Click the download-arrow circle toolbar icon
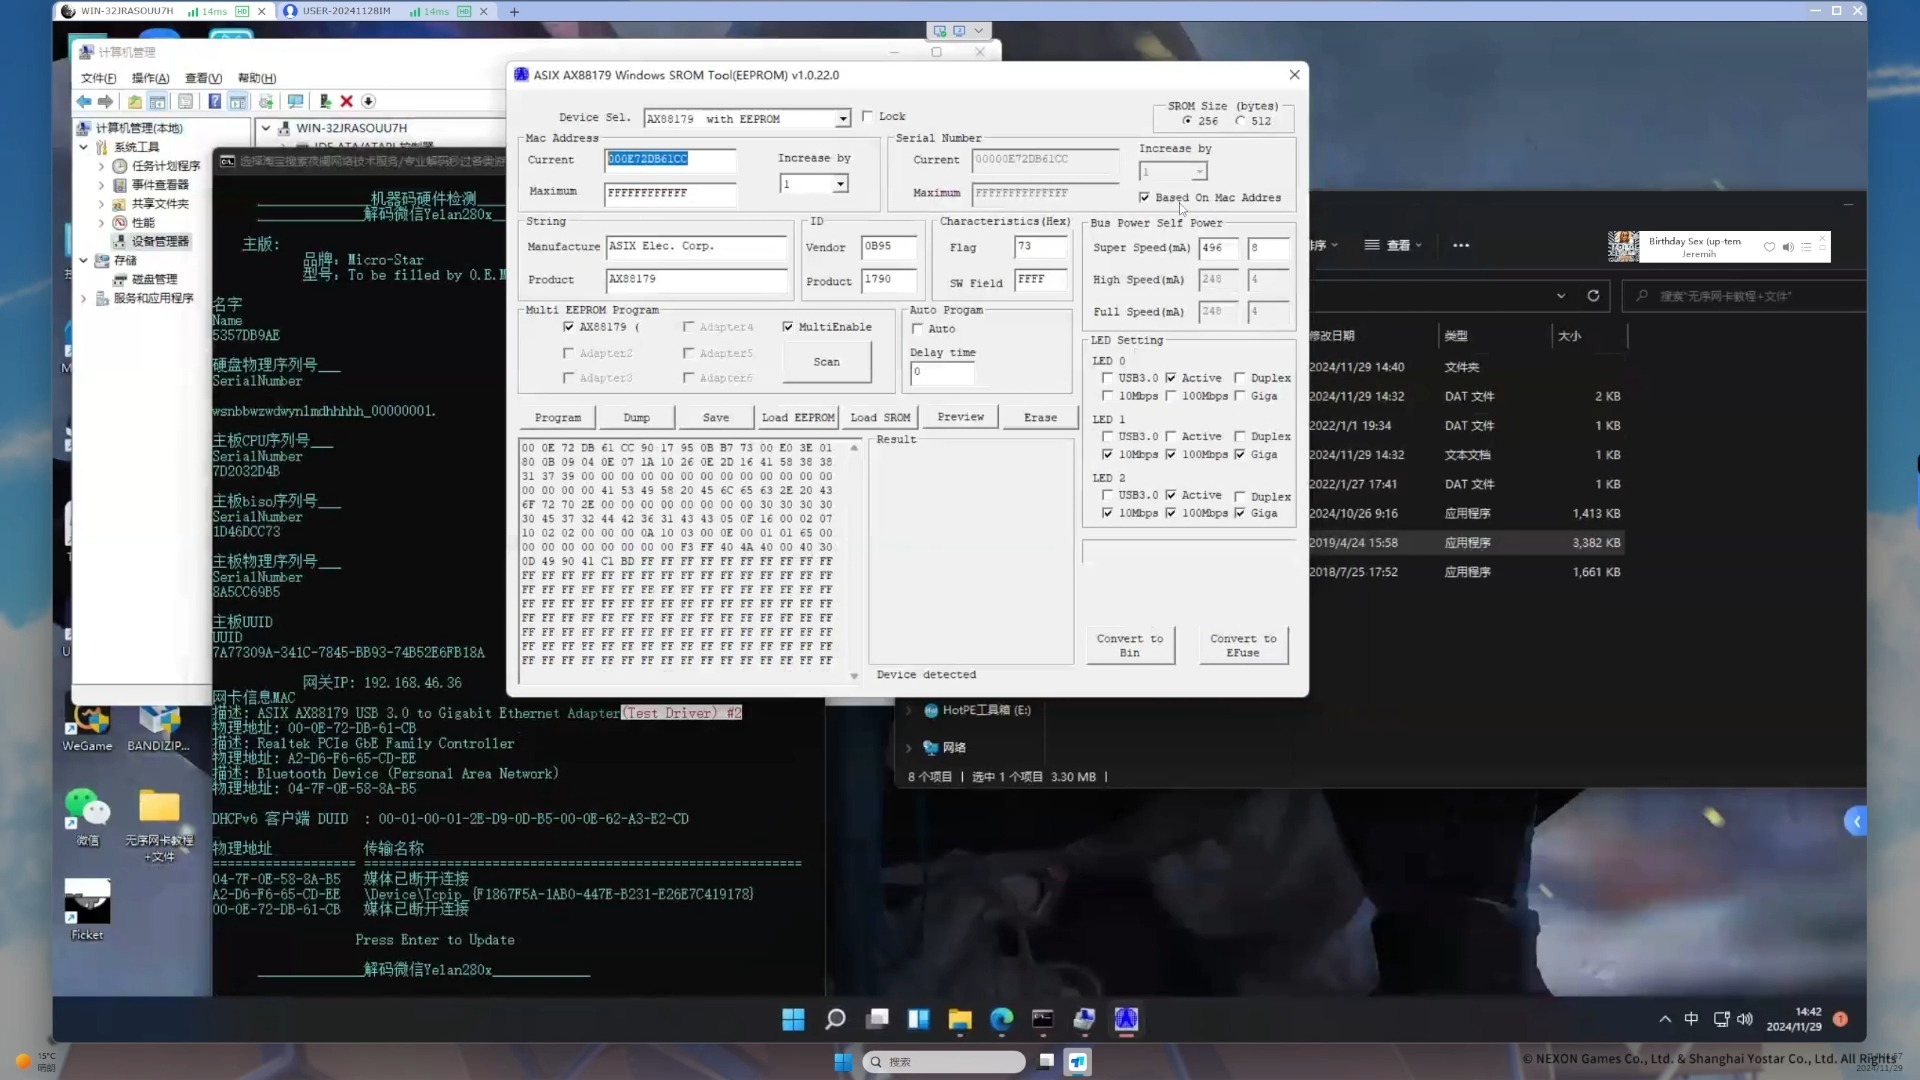The width and height of the screenshot is (1920, 1080). 368,101
